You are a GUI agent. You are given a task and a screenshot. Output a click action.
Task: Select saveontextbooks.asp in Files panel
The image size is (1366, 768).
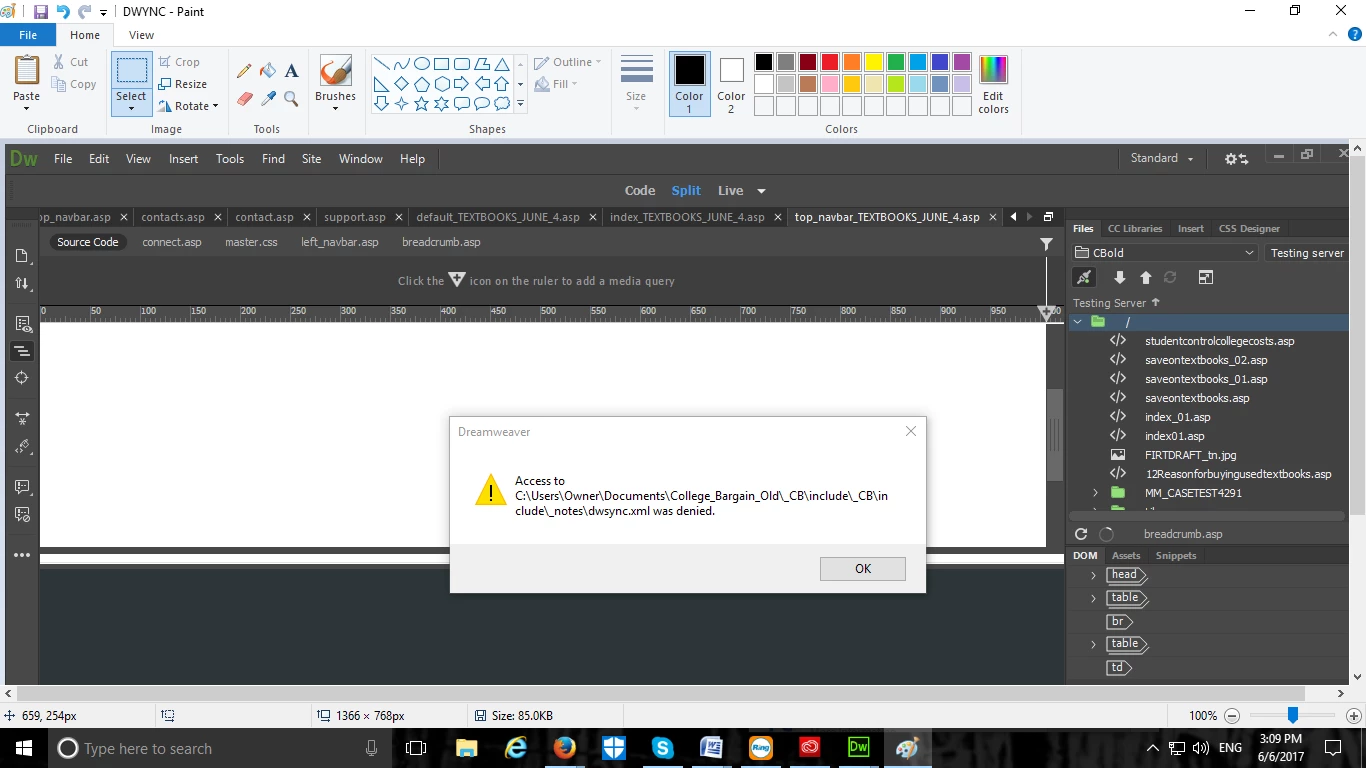pos(1197,398)
